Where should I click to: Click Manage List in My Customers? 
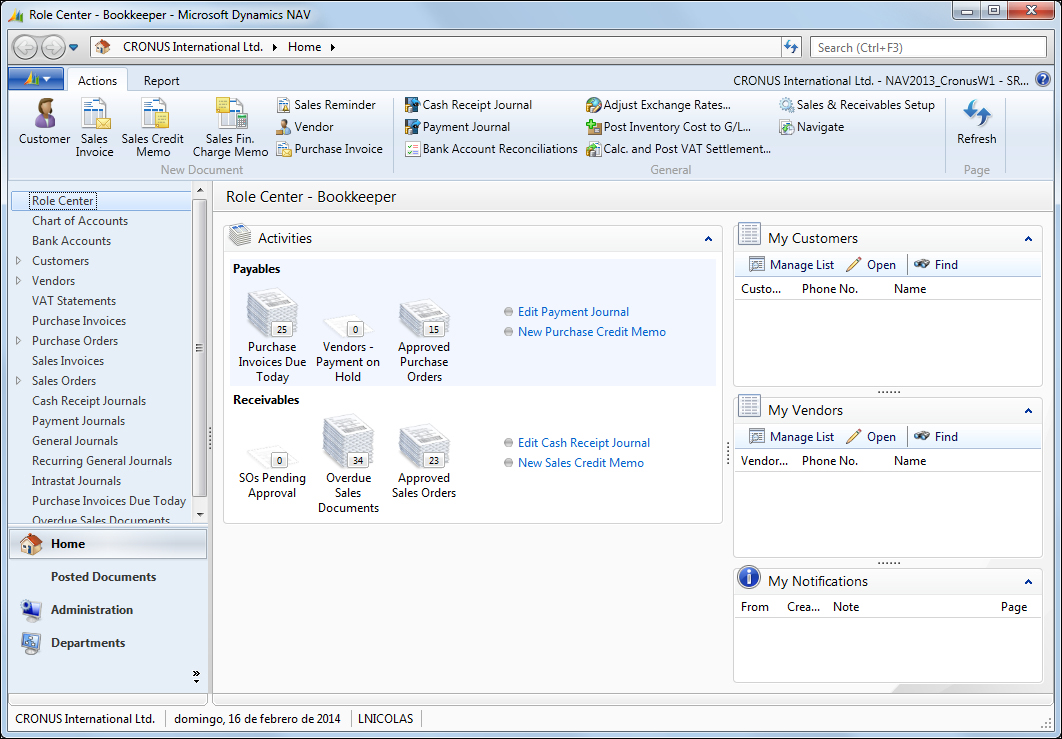tap(792, 265)
